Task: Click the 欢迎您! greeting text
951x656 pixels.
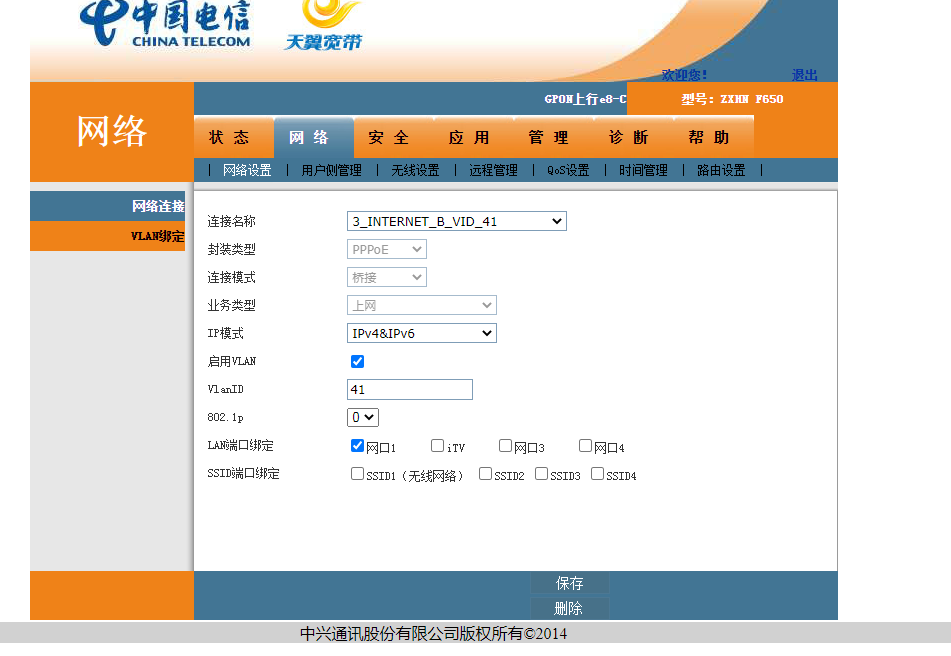Action: 684,75
